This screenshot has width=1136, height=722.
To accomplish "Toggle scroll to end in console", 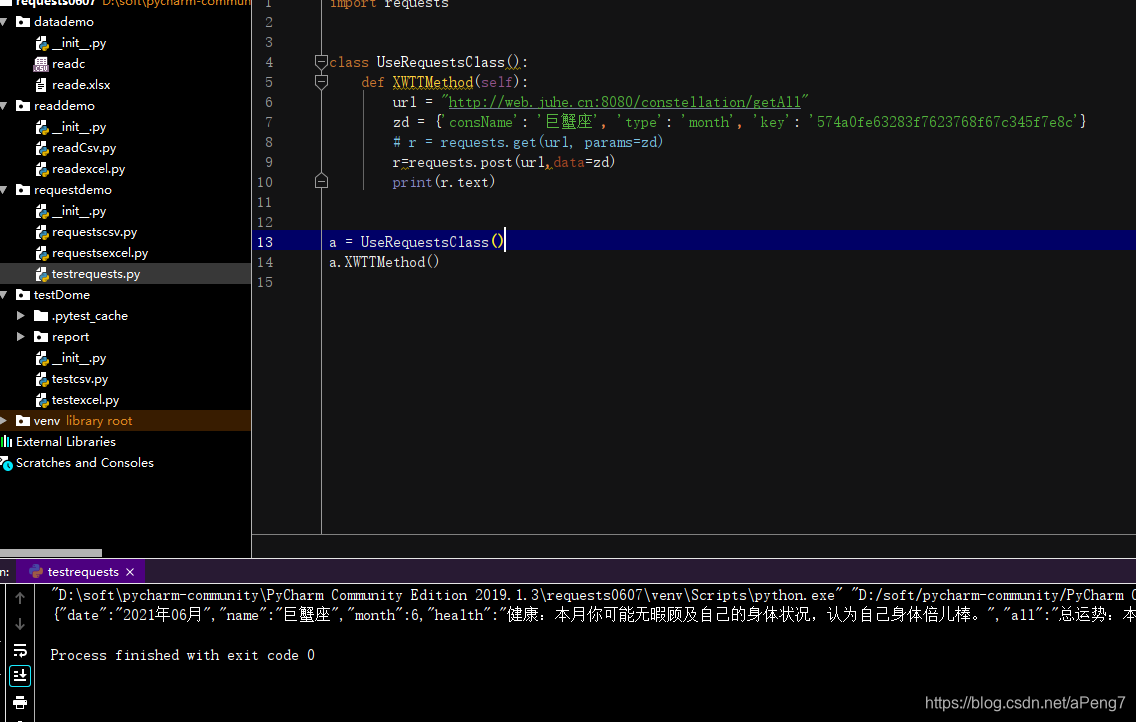I will pyautogui.click(x=20, y=676).
